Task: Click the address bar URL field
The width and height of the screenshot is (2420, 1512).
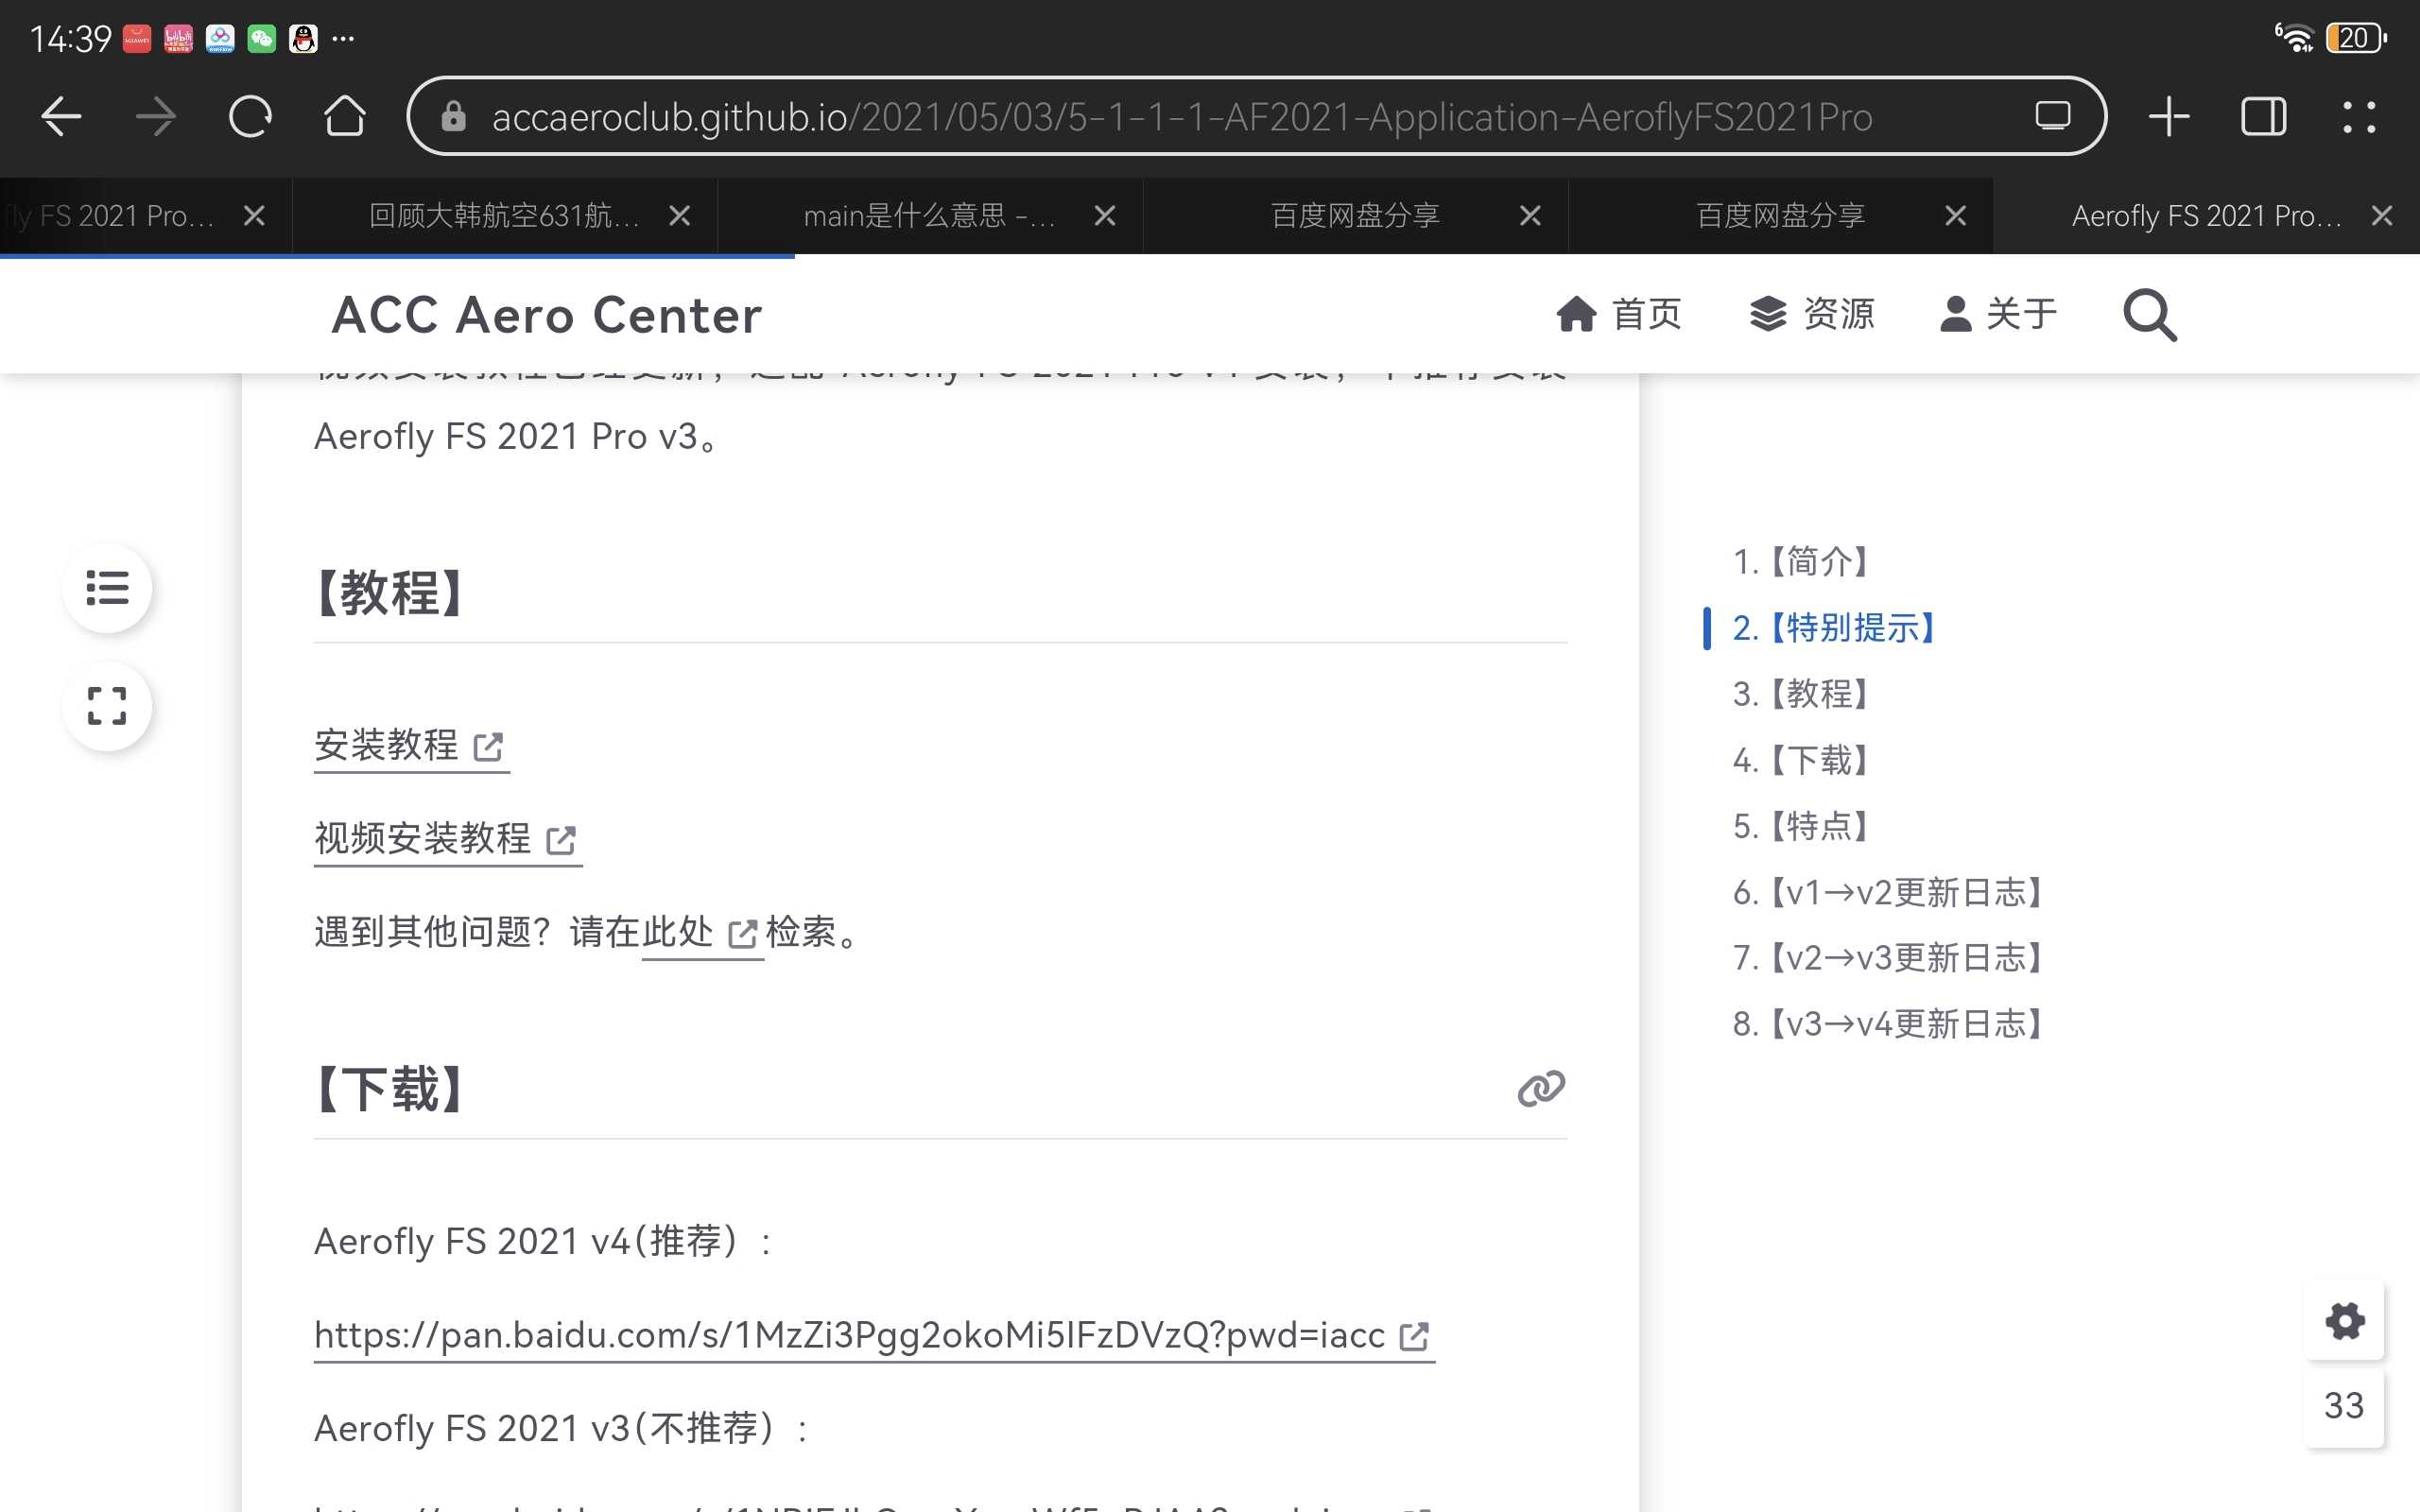Action: (x=1180, y=117)
